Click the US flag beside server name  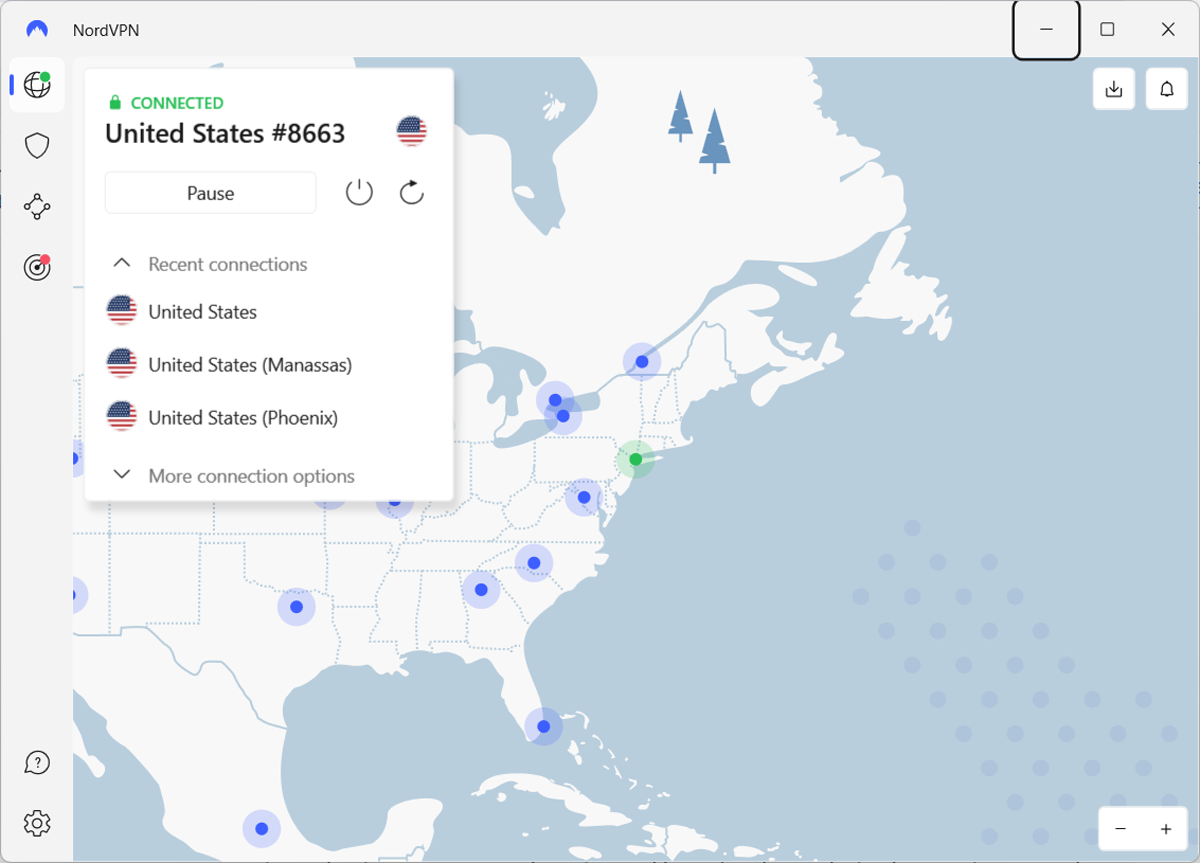412,131
